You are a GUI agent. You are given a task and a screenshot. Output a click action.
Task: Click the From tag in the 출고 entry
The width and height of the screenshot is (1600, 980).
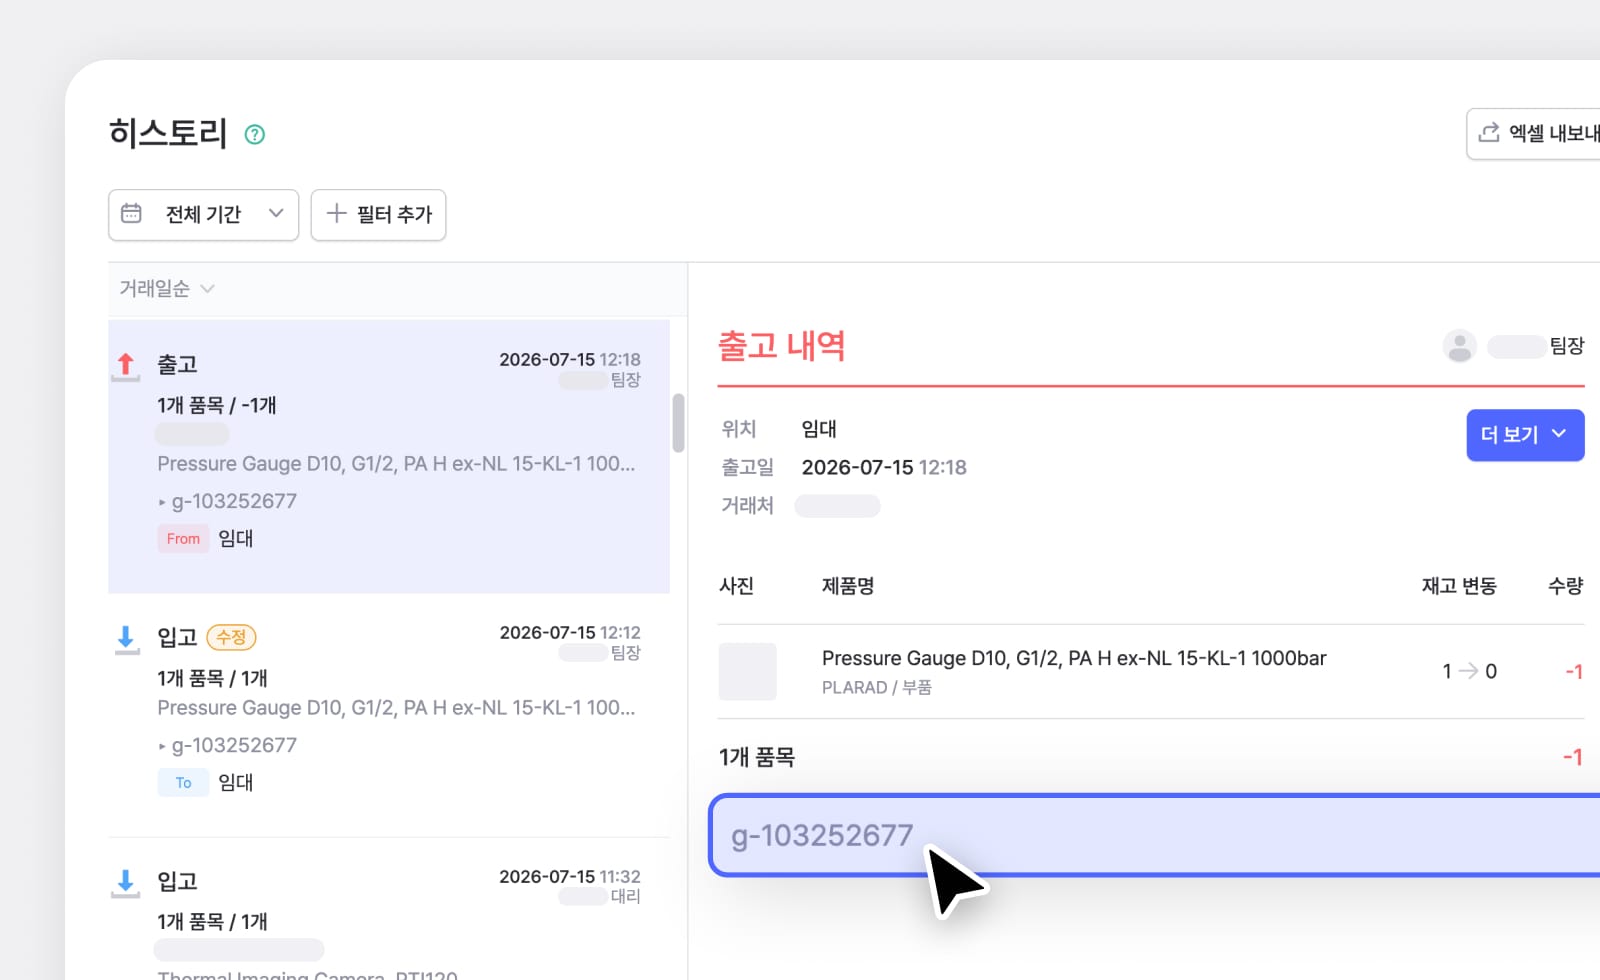[x=183, y=538]
